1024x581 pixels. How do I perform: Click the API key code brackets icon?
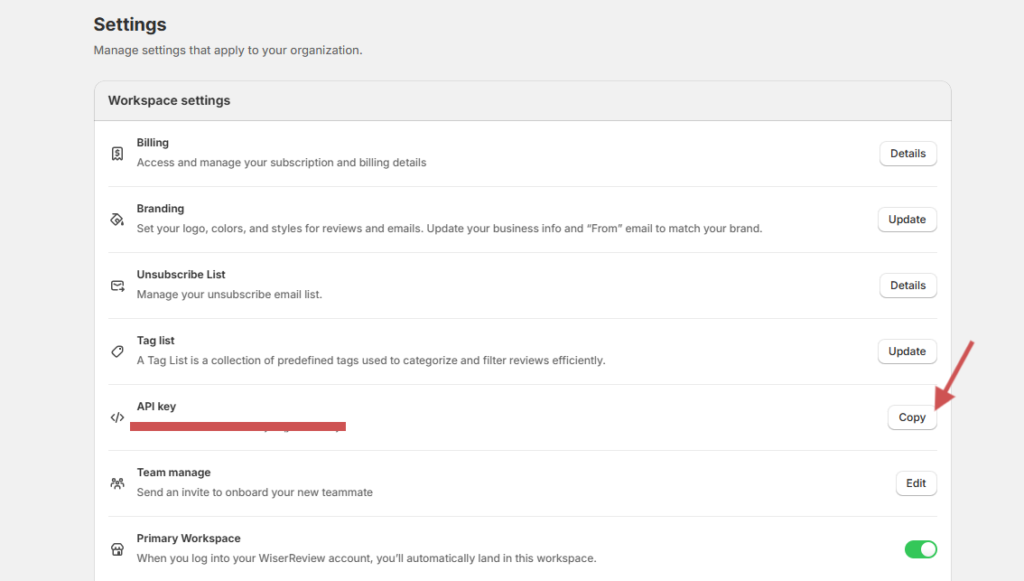[117, 418]
